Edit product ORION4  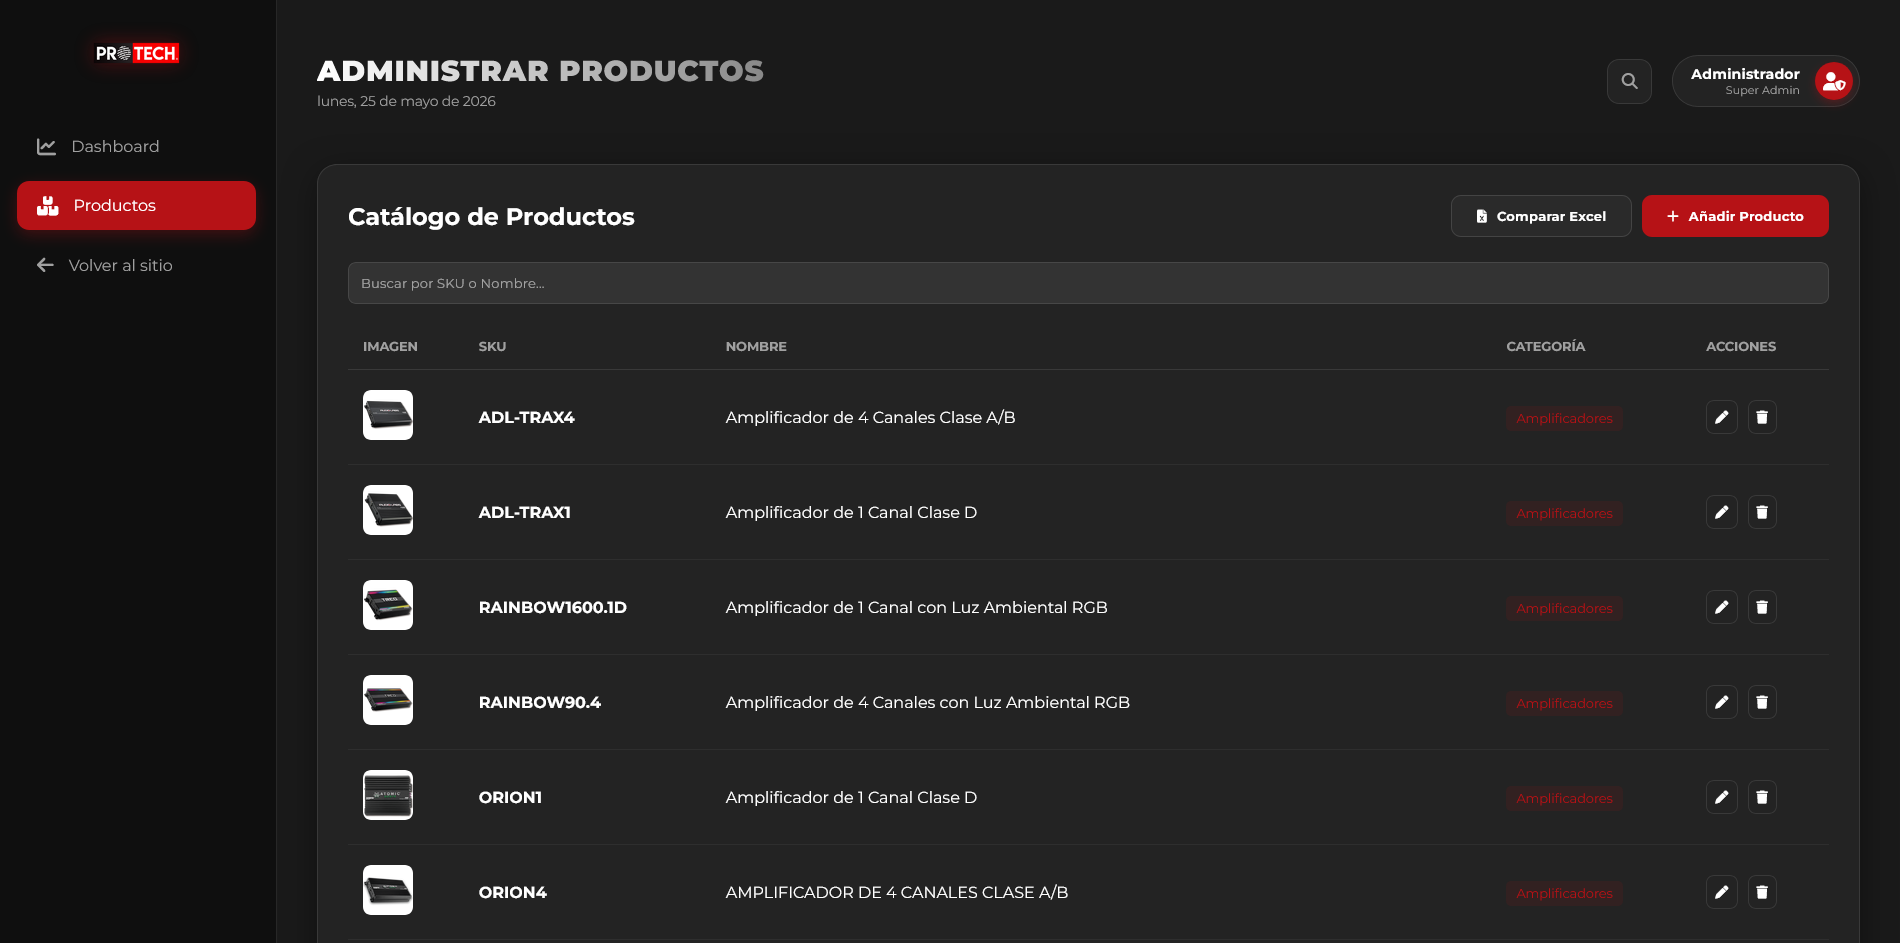coord(1721,892)
